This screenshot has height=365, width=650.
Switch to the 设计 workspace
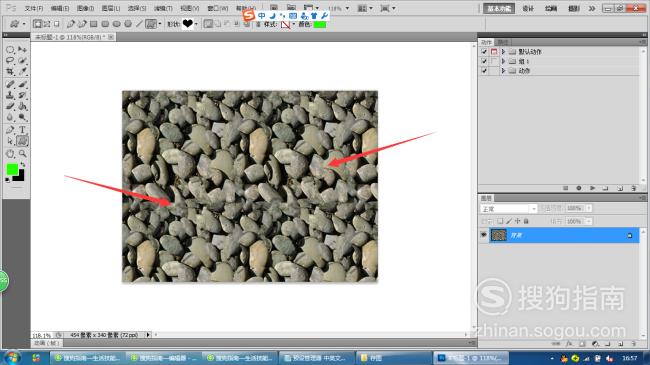tap(528, 8)
